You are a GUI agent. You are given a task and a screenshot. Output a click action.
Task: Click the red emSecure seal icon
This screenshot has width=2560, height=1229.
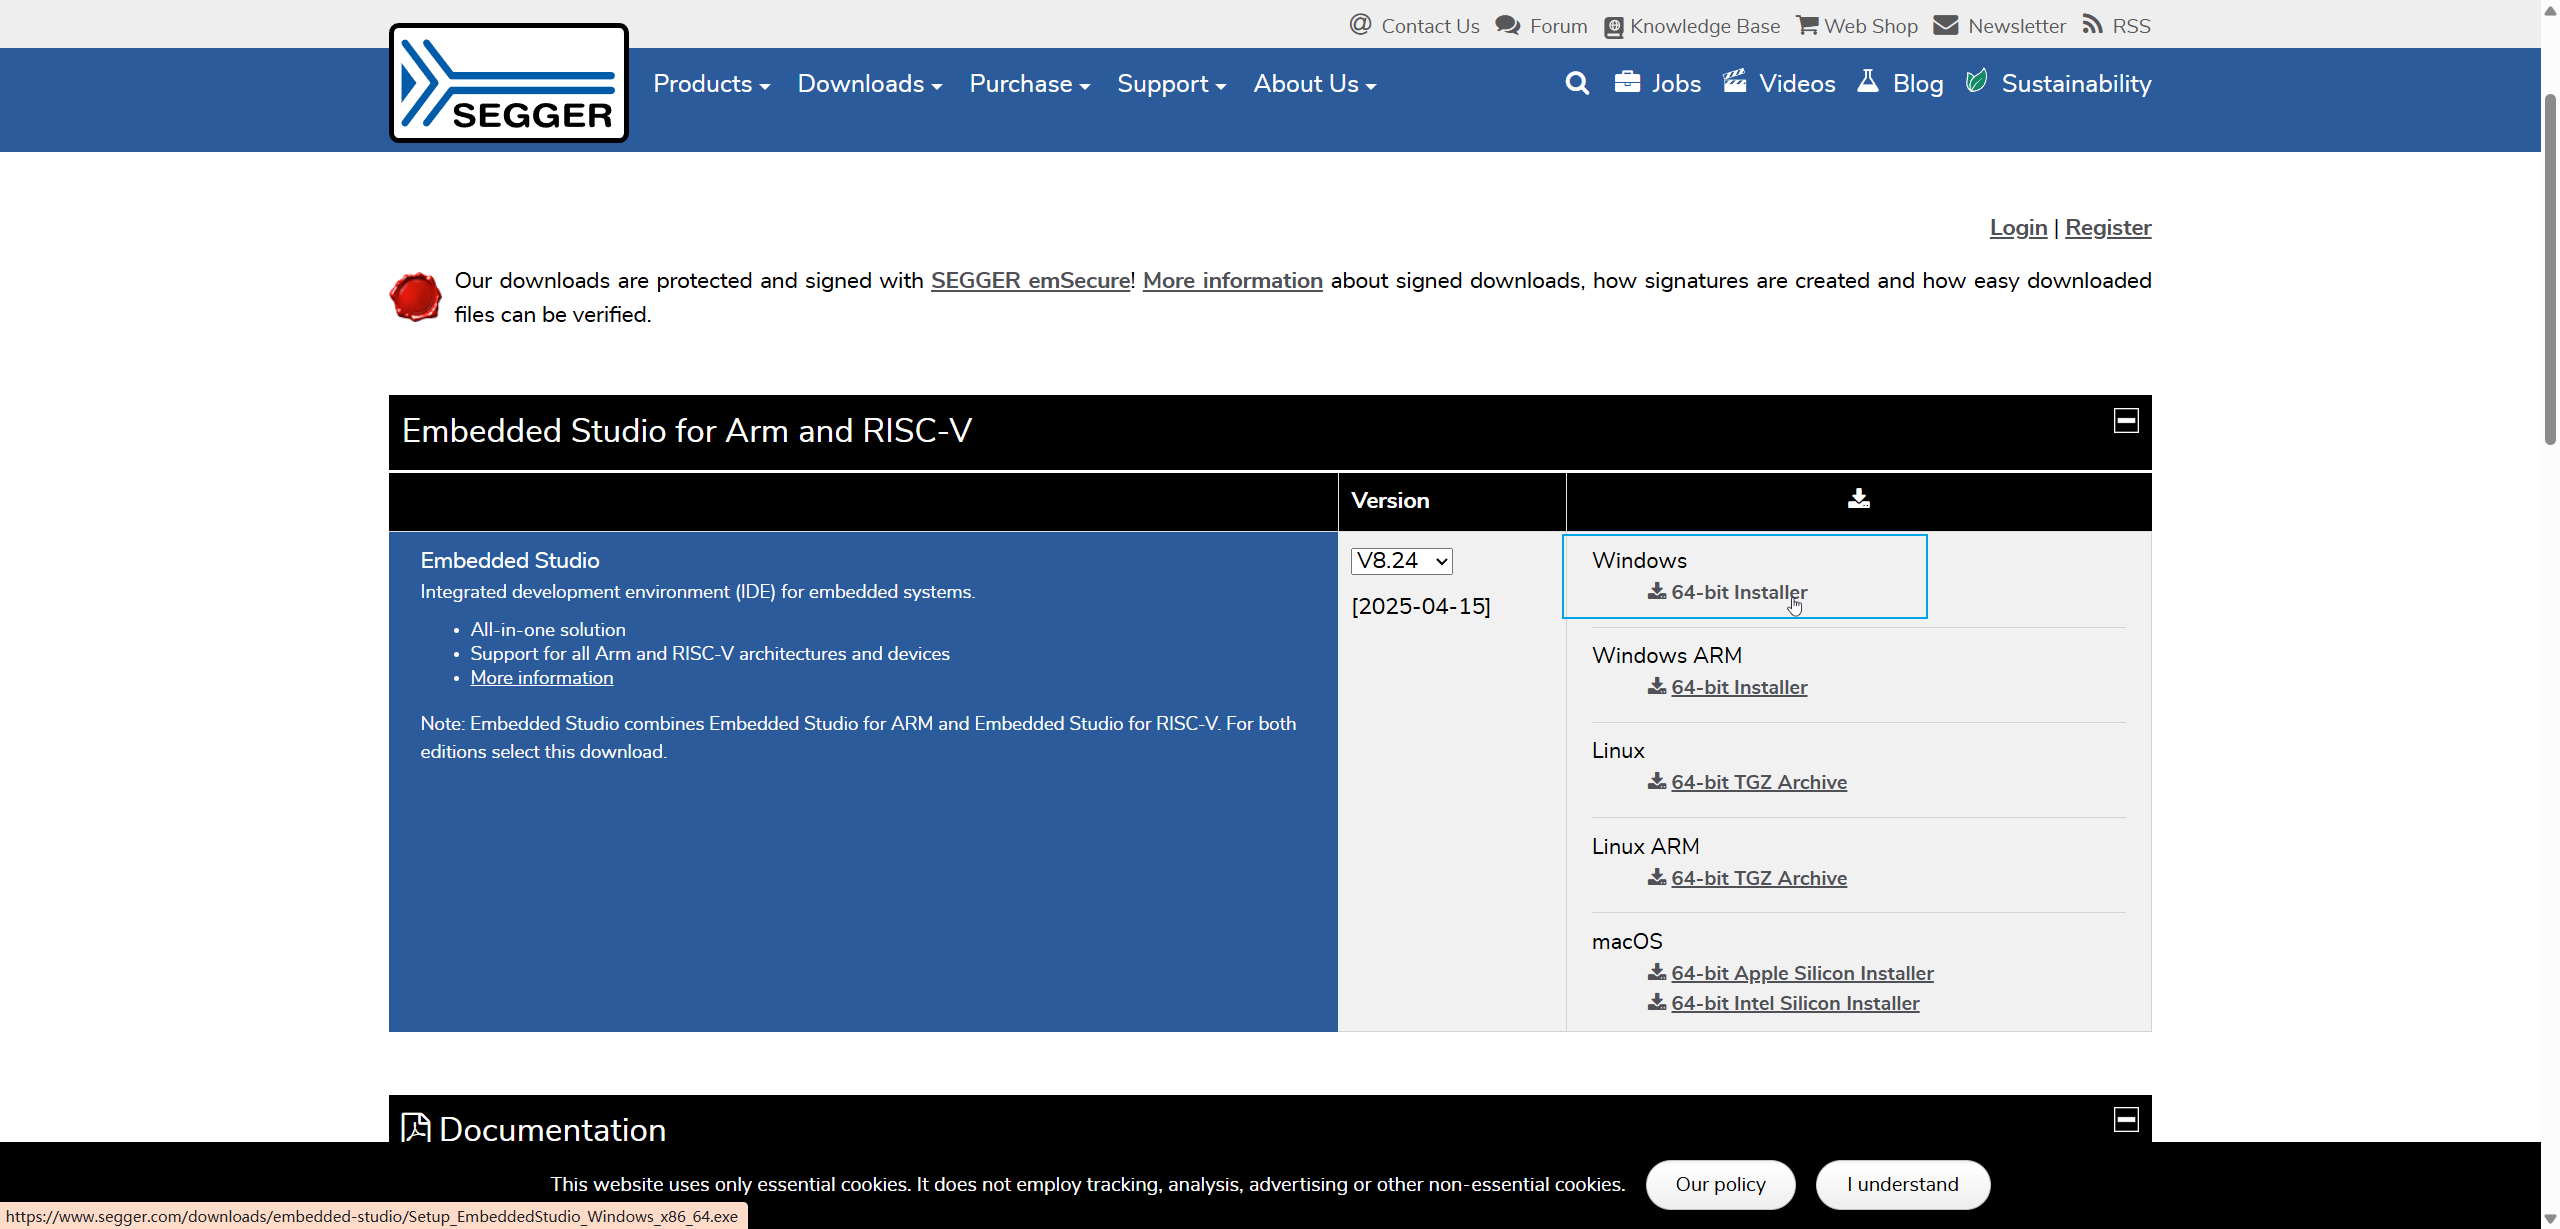[x=415, y=297]
